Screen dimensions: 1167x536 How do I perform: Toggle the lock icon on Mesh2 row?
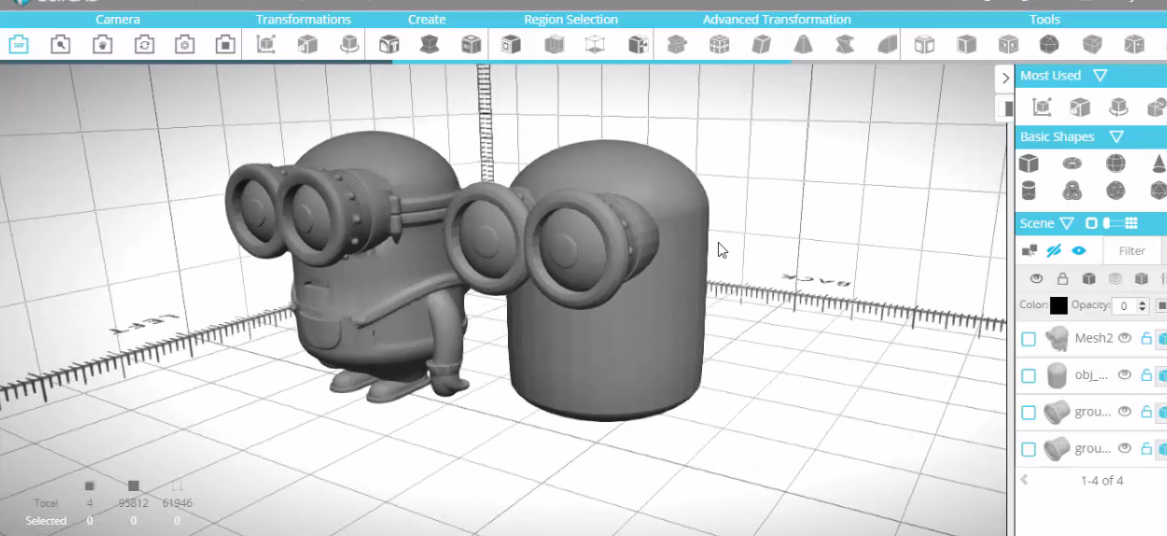coord(1146,339)
